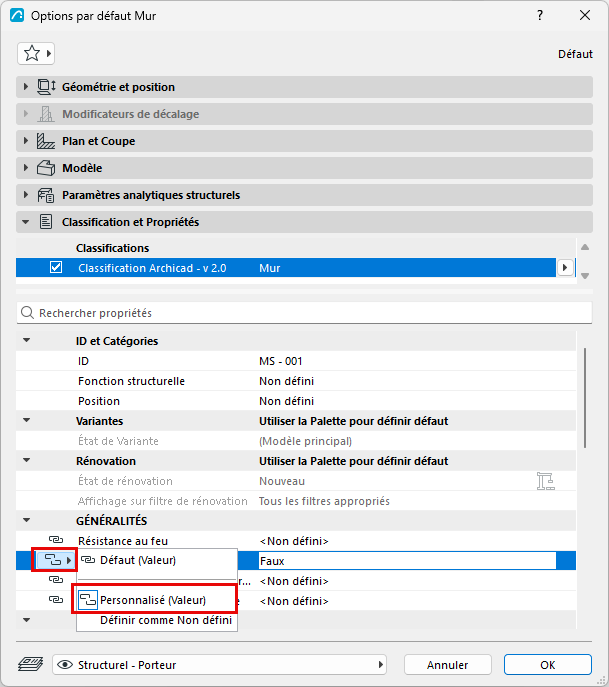The width and height of the screenshot is (609, 687).
Task: Click the (Modèle principal) value
Action: pos(305,441)
